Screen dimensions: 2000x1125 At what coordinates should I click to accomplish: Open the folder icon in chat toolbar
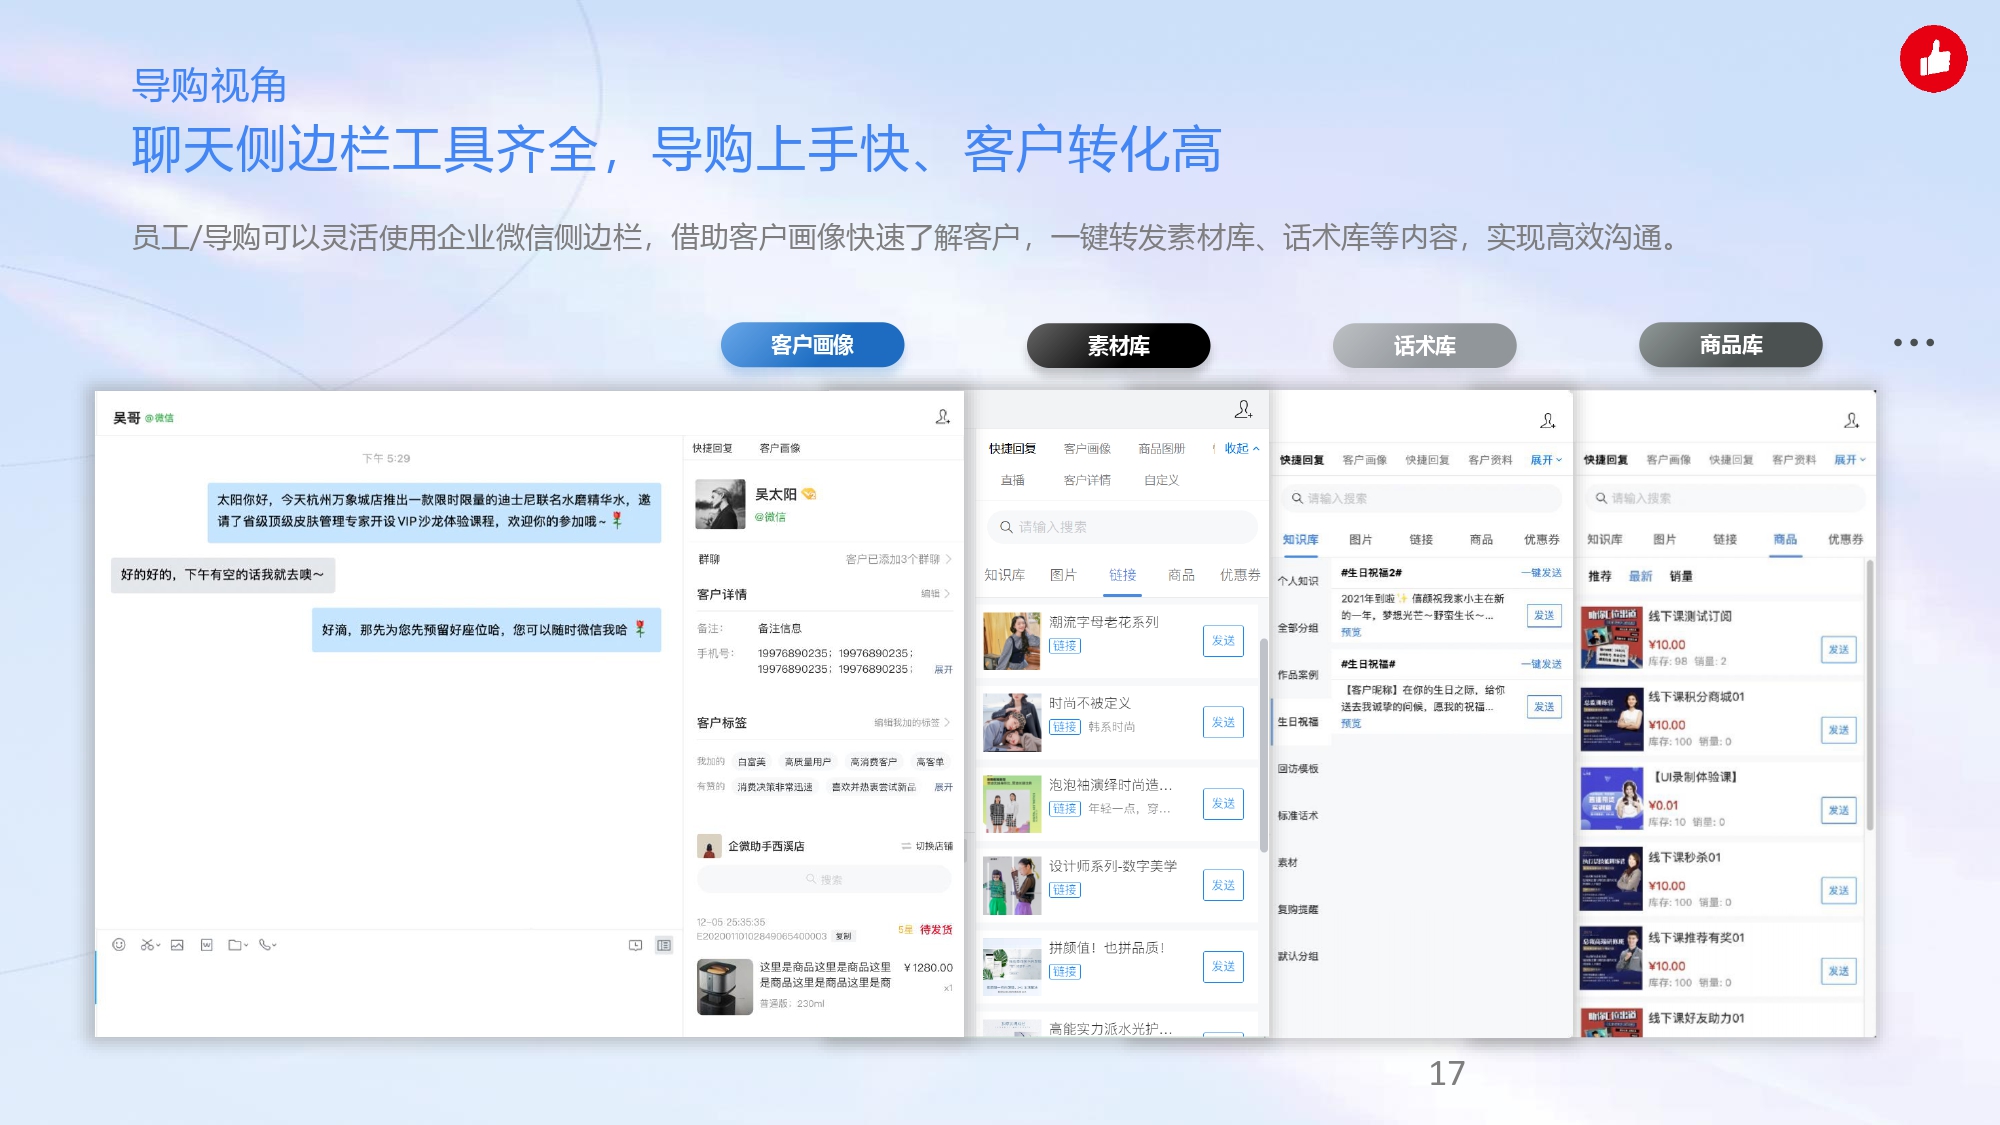235,944
